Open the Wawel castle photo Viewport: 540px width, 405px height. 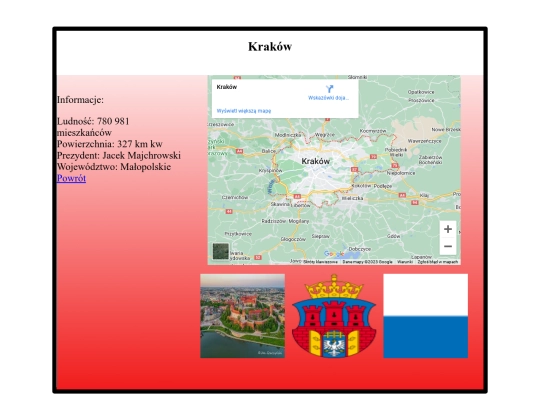click(x=242, y=316)
